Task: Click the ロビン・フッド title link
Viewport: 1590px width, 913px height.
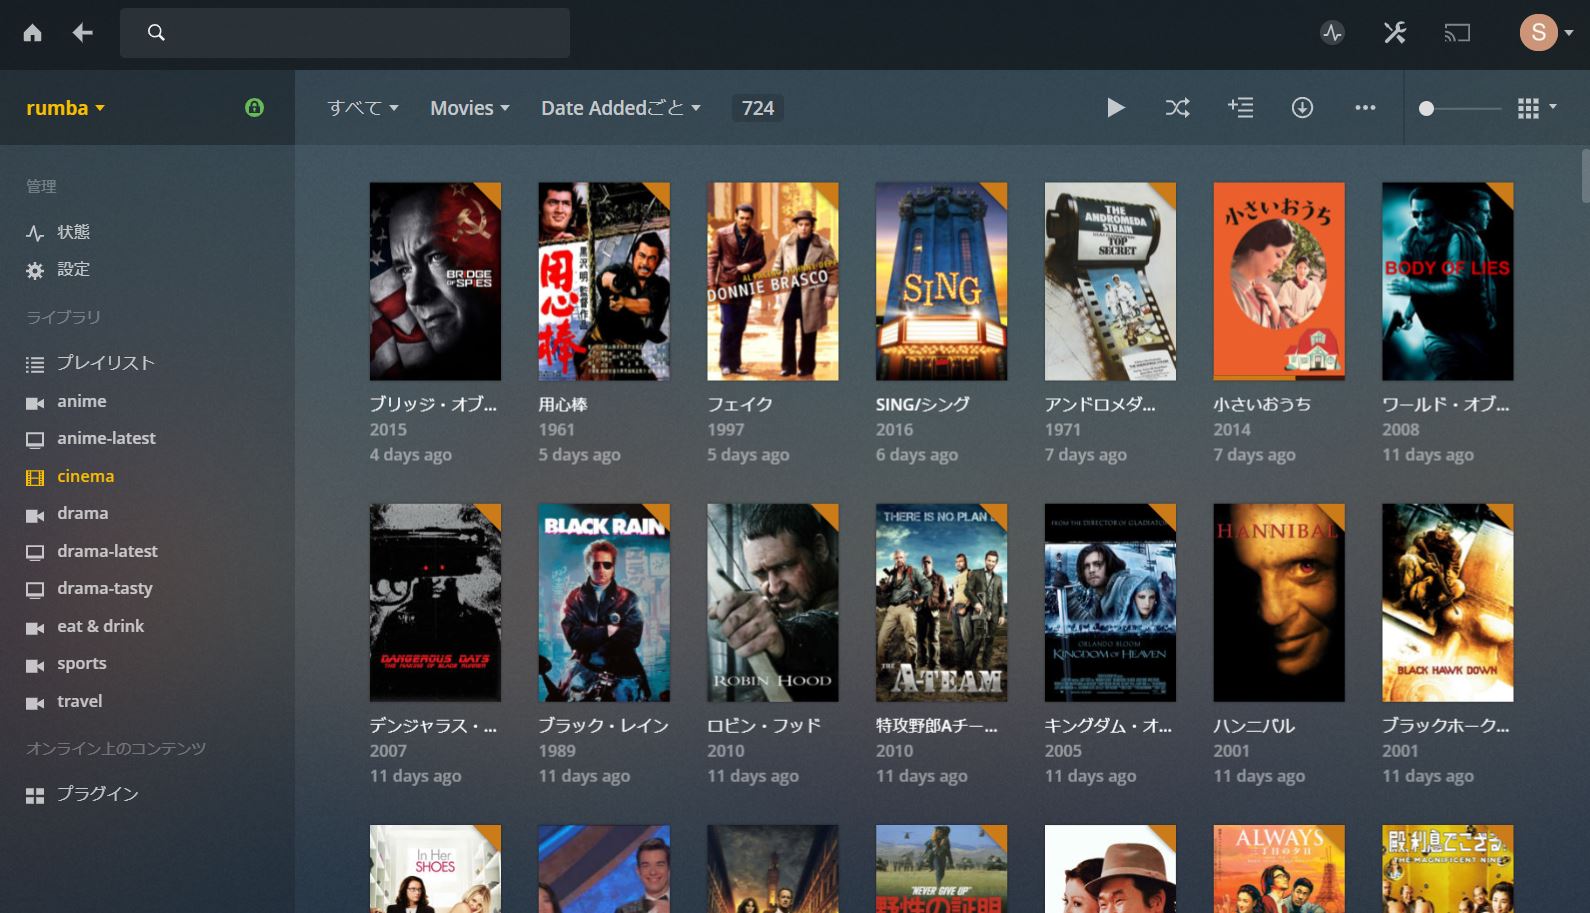Action: (x=764, y=725)
